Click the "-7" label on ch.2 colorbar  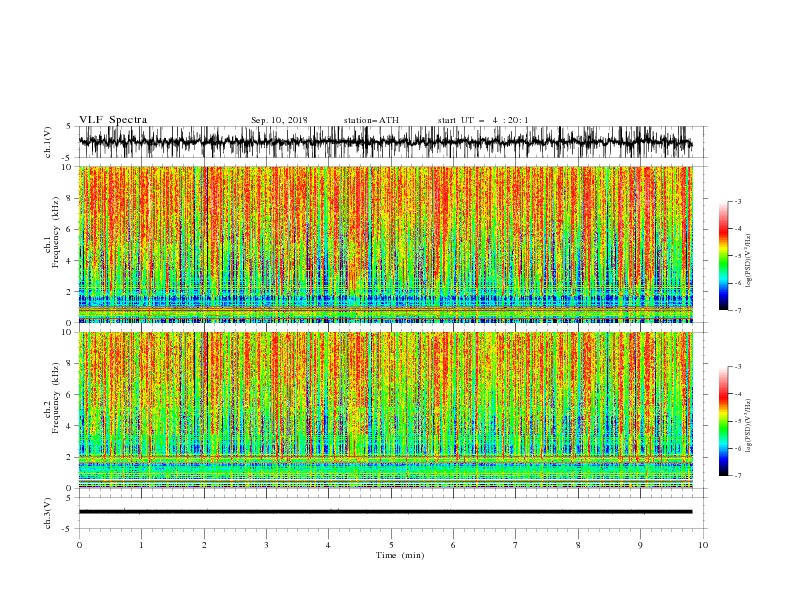[737, 475]
